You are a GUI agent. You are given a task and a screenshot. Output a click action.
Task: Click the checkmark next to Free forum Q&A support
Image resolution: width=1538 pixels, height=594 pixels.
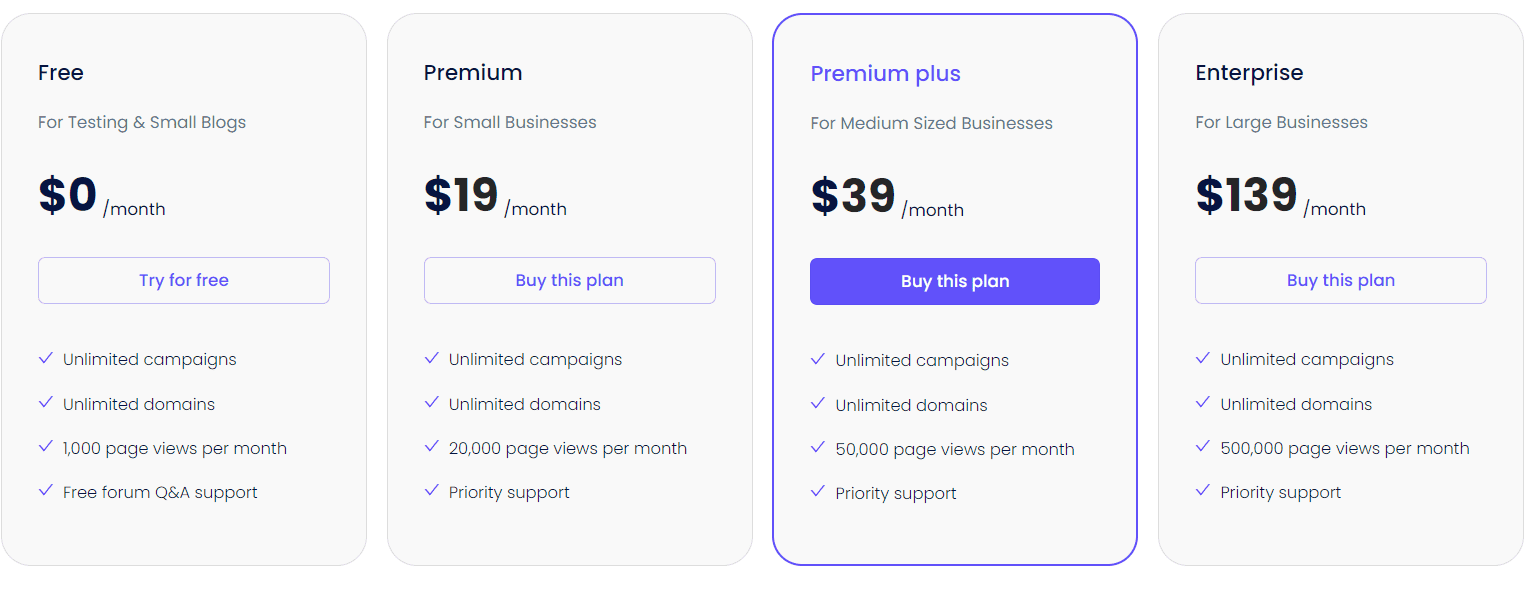point(46,491)
